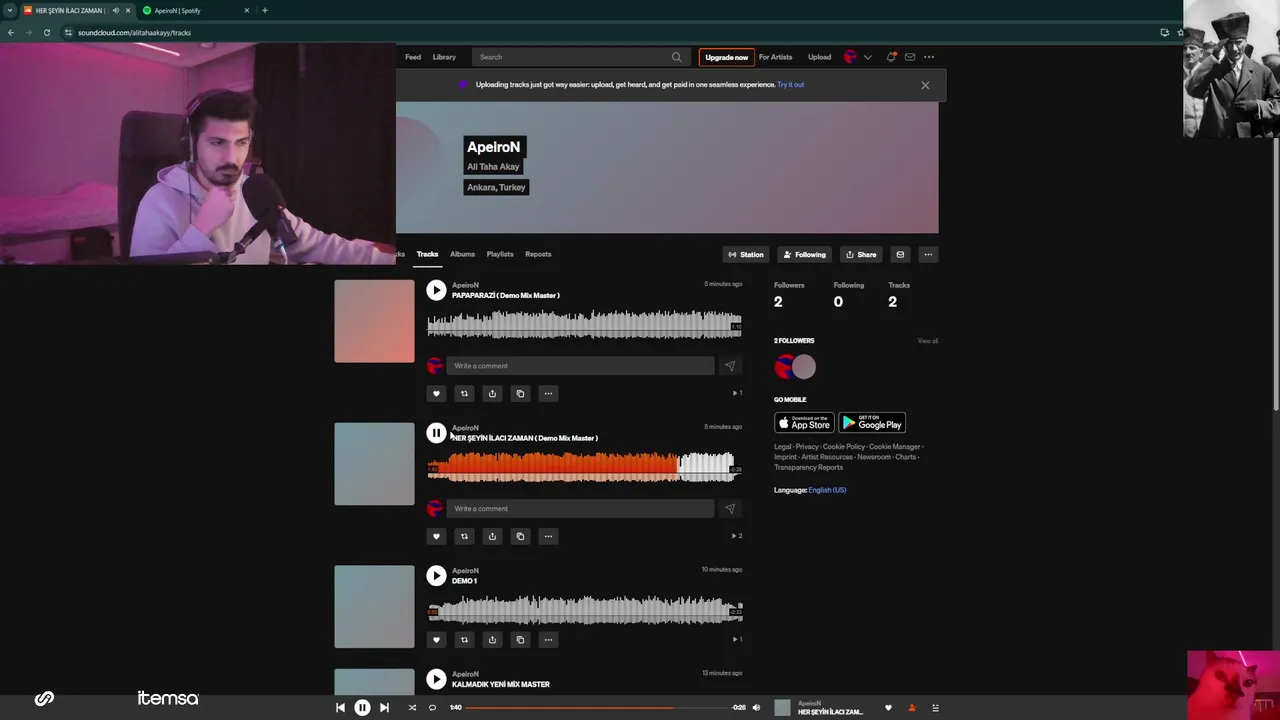Viewport: 1280px width, 720px height.
Task: Skip to previous track in player bar
Action: point(340,708)
